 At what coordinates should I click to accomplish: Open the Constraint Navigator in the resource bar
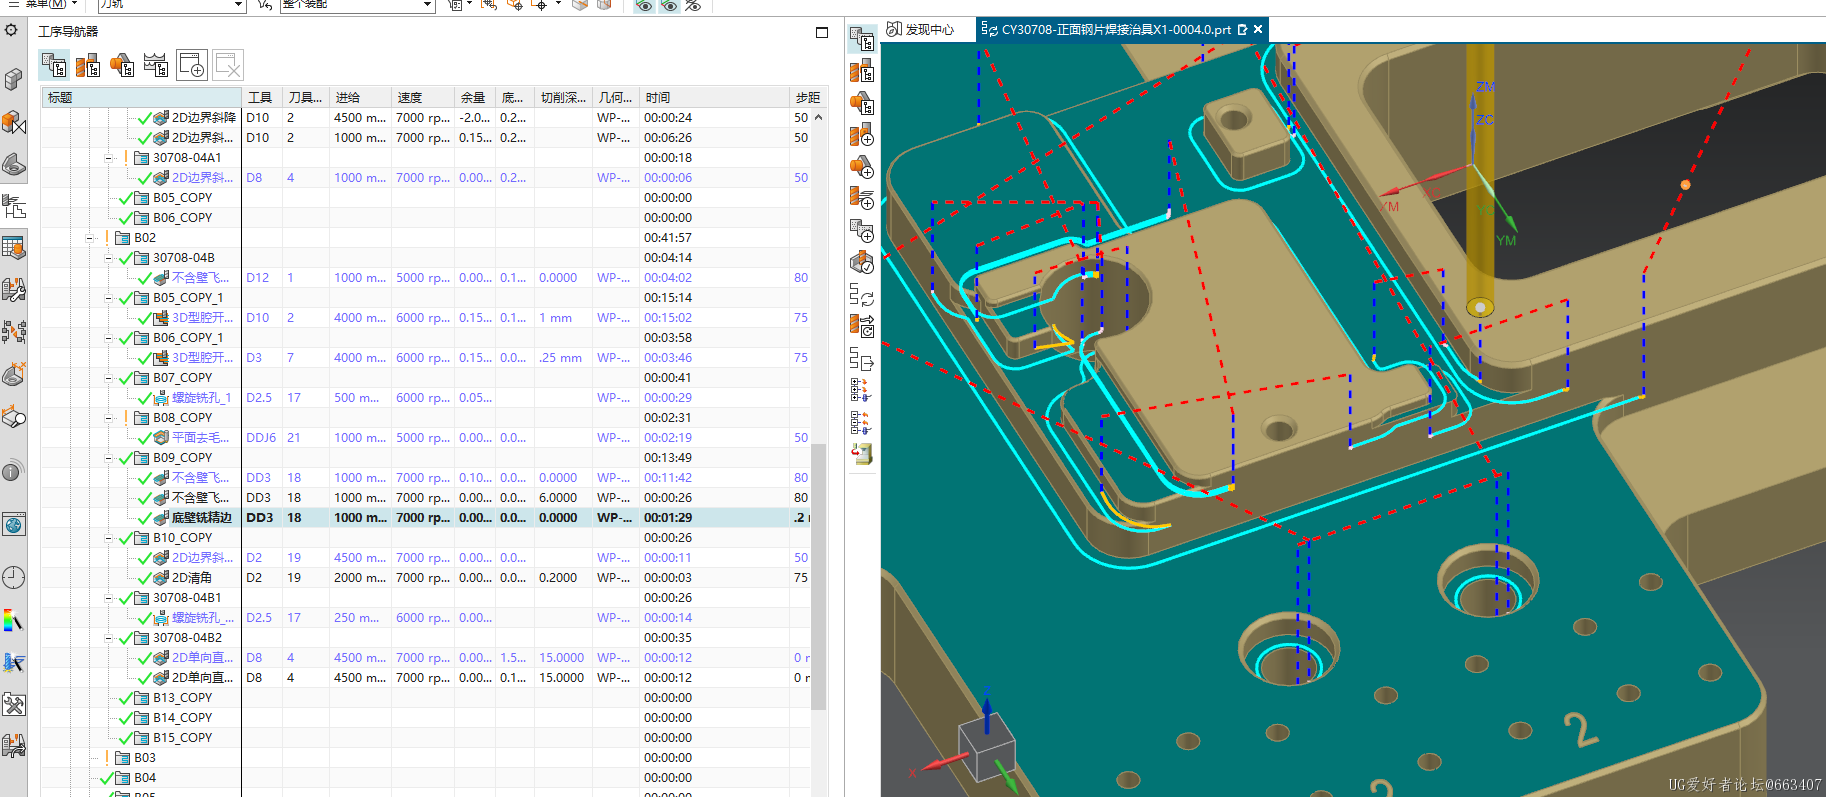point(13,122)
